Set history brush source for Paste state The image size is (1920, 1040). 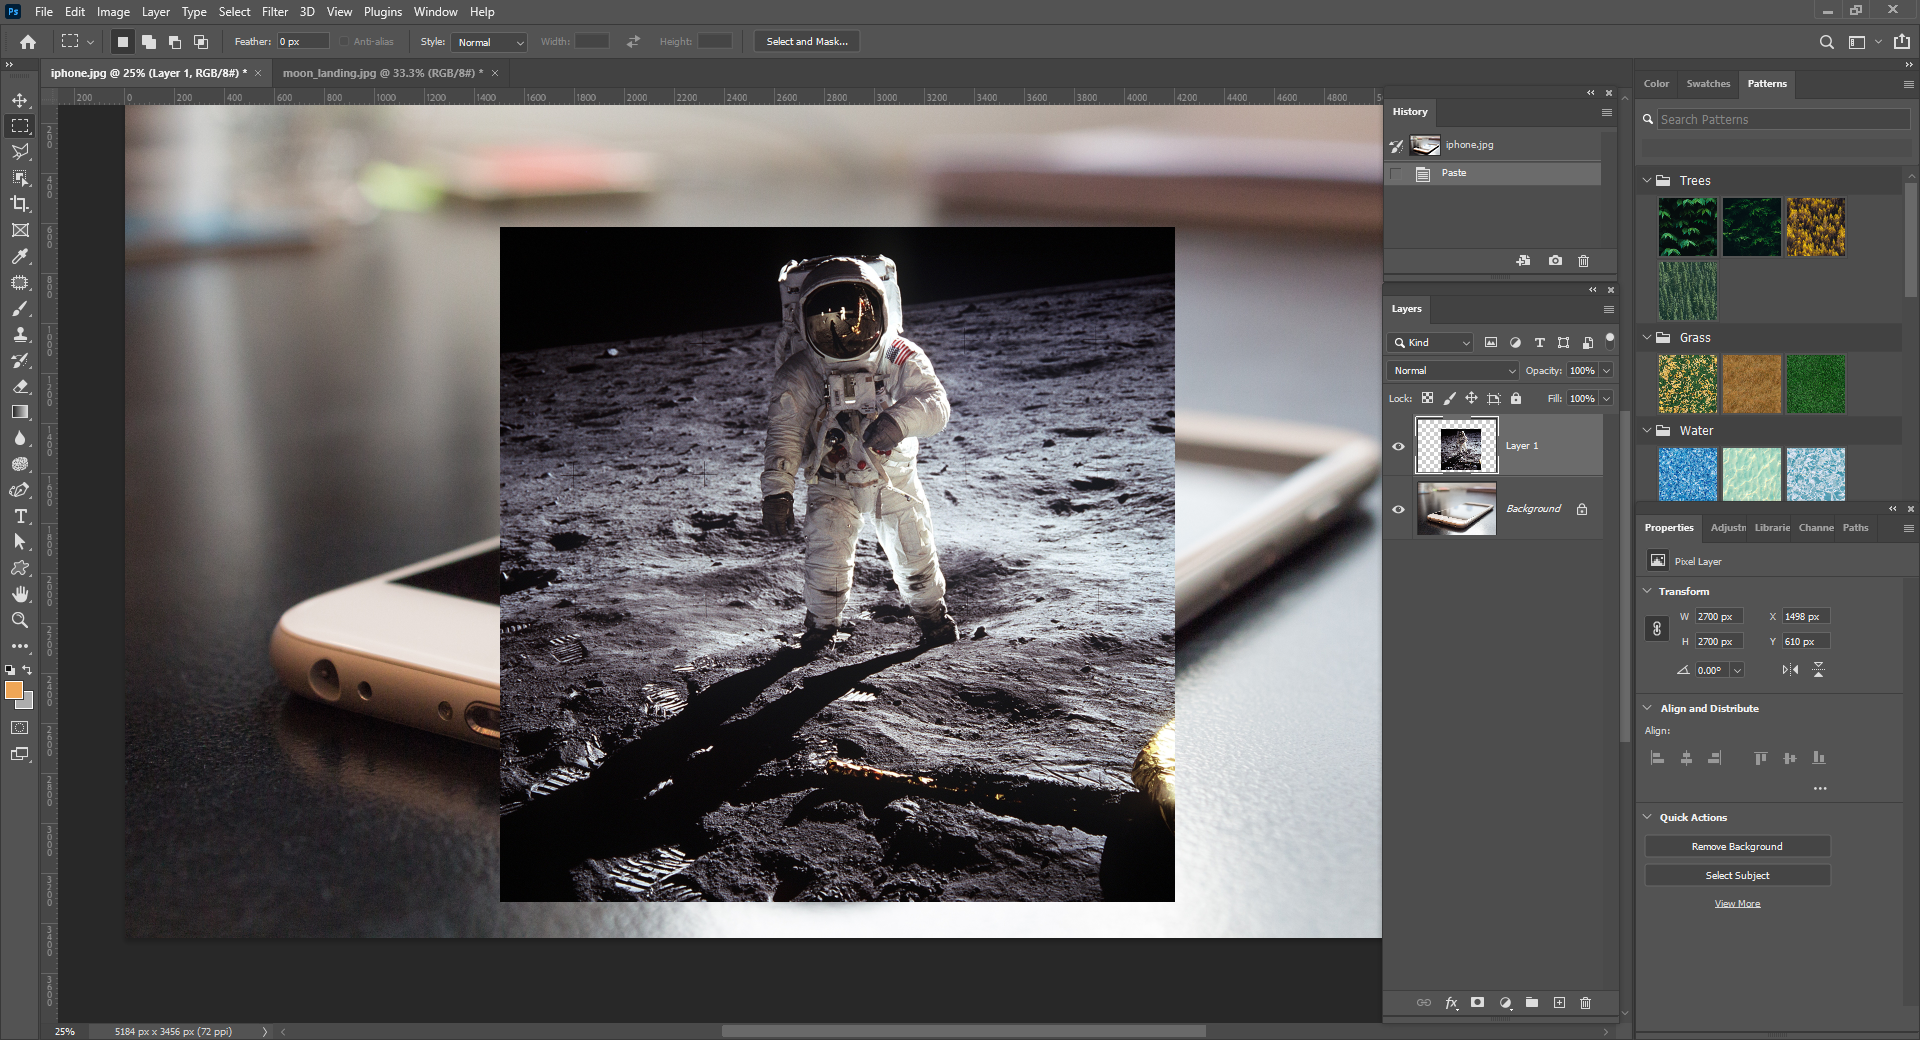point(1396,173)
